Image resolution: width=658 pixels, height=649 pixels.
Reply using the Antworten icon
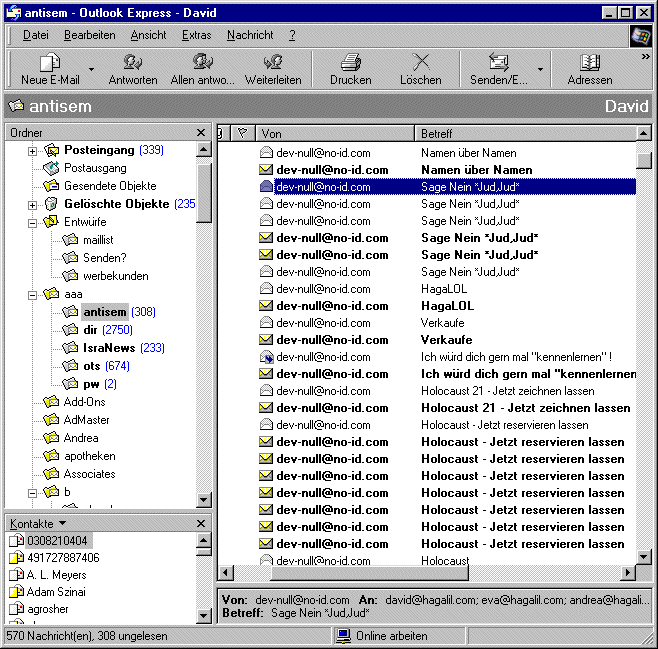132,63
